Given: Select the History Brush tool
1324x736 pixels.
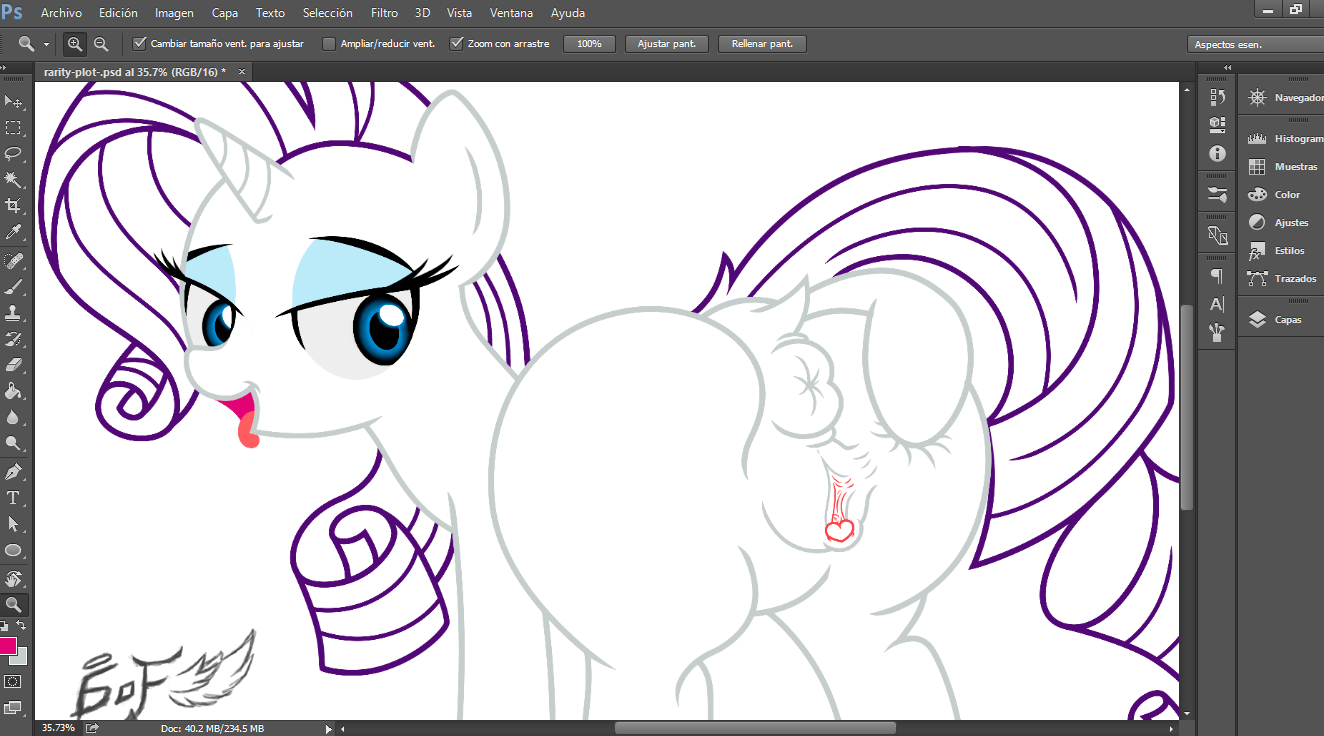Looking at the screenshot, I should (x=14, y=339).
